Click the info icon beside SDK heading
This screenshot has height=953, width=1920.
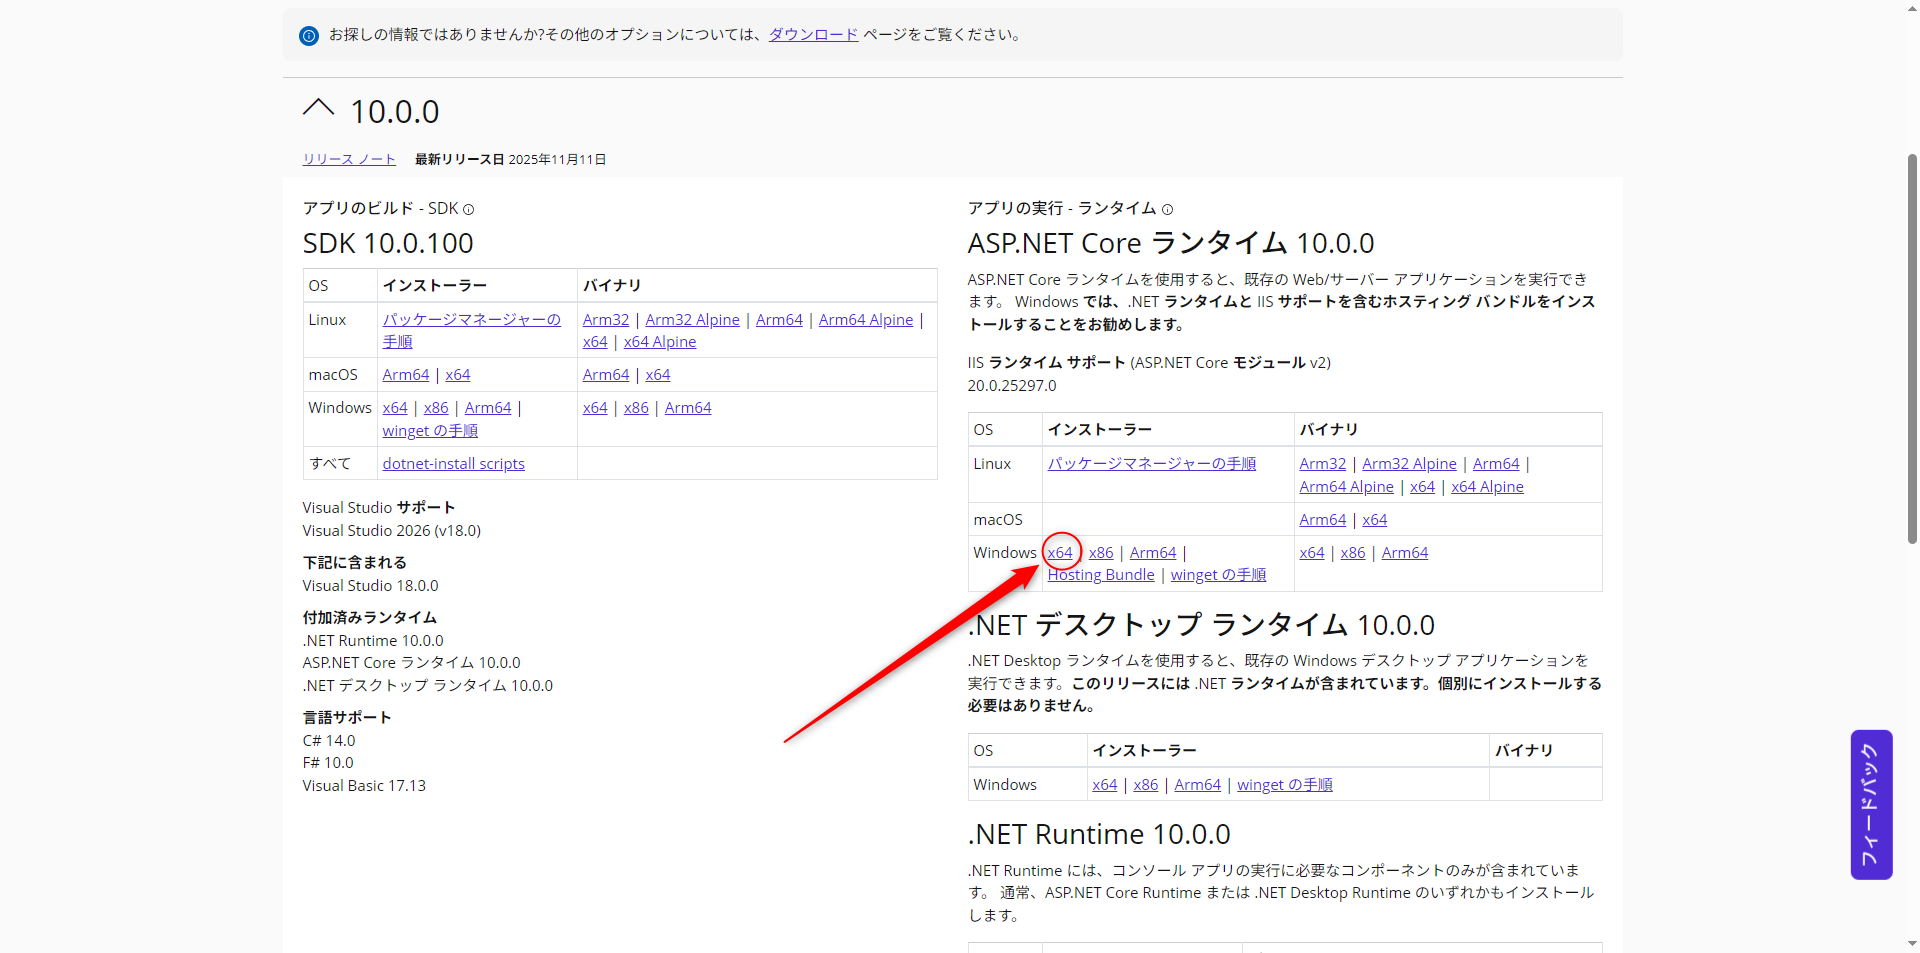pyautogui.click(x=468, y=210)
